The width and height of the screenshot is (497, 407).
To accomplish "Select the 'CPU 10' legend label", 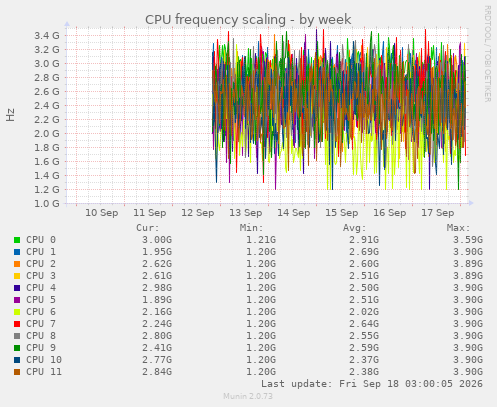I will click(x=44, y=360).
